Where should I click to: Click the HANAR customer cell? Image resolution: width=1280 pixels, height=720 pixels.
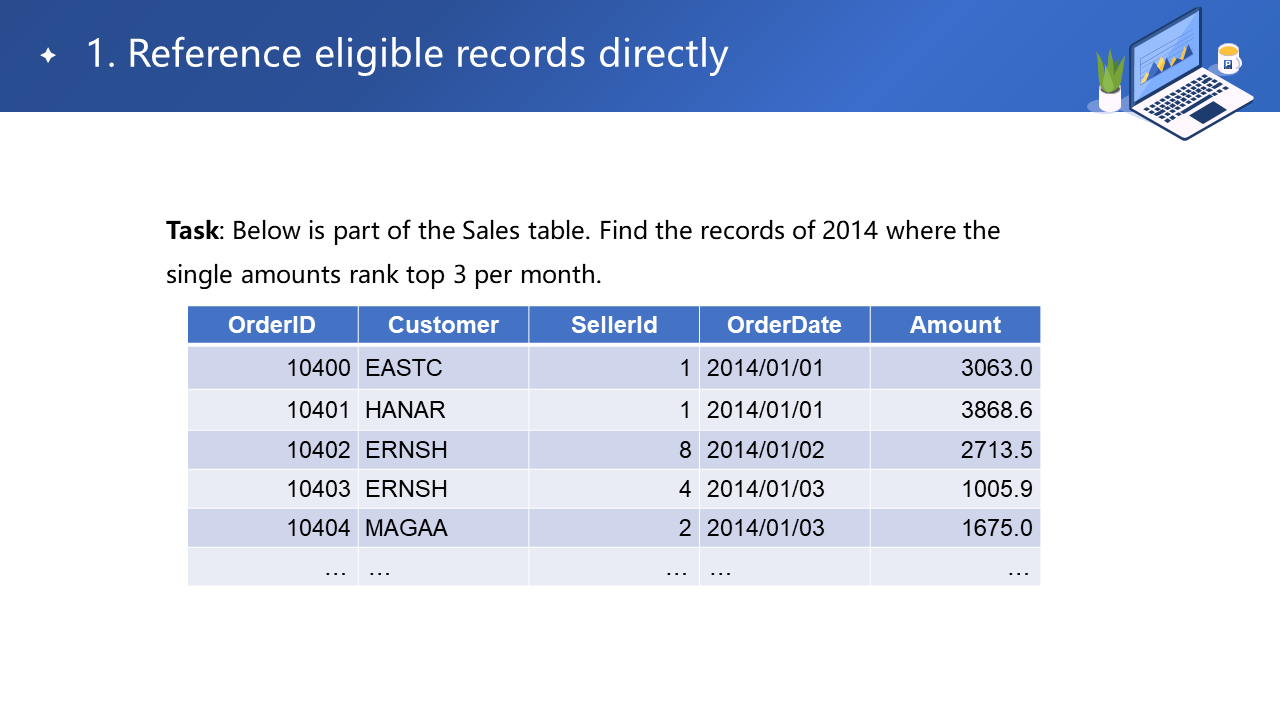[x=405, y=410]
